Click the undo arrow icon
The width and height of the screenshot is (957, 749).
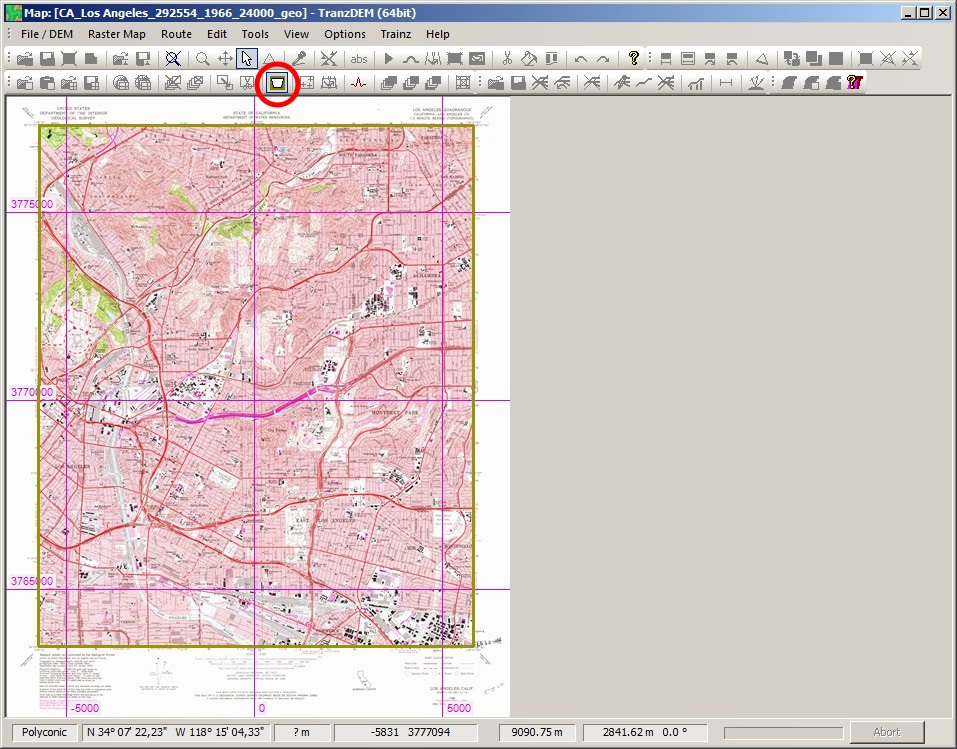581,59
